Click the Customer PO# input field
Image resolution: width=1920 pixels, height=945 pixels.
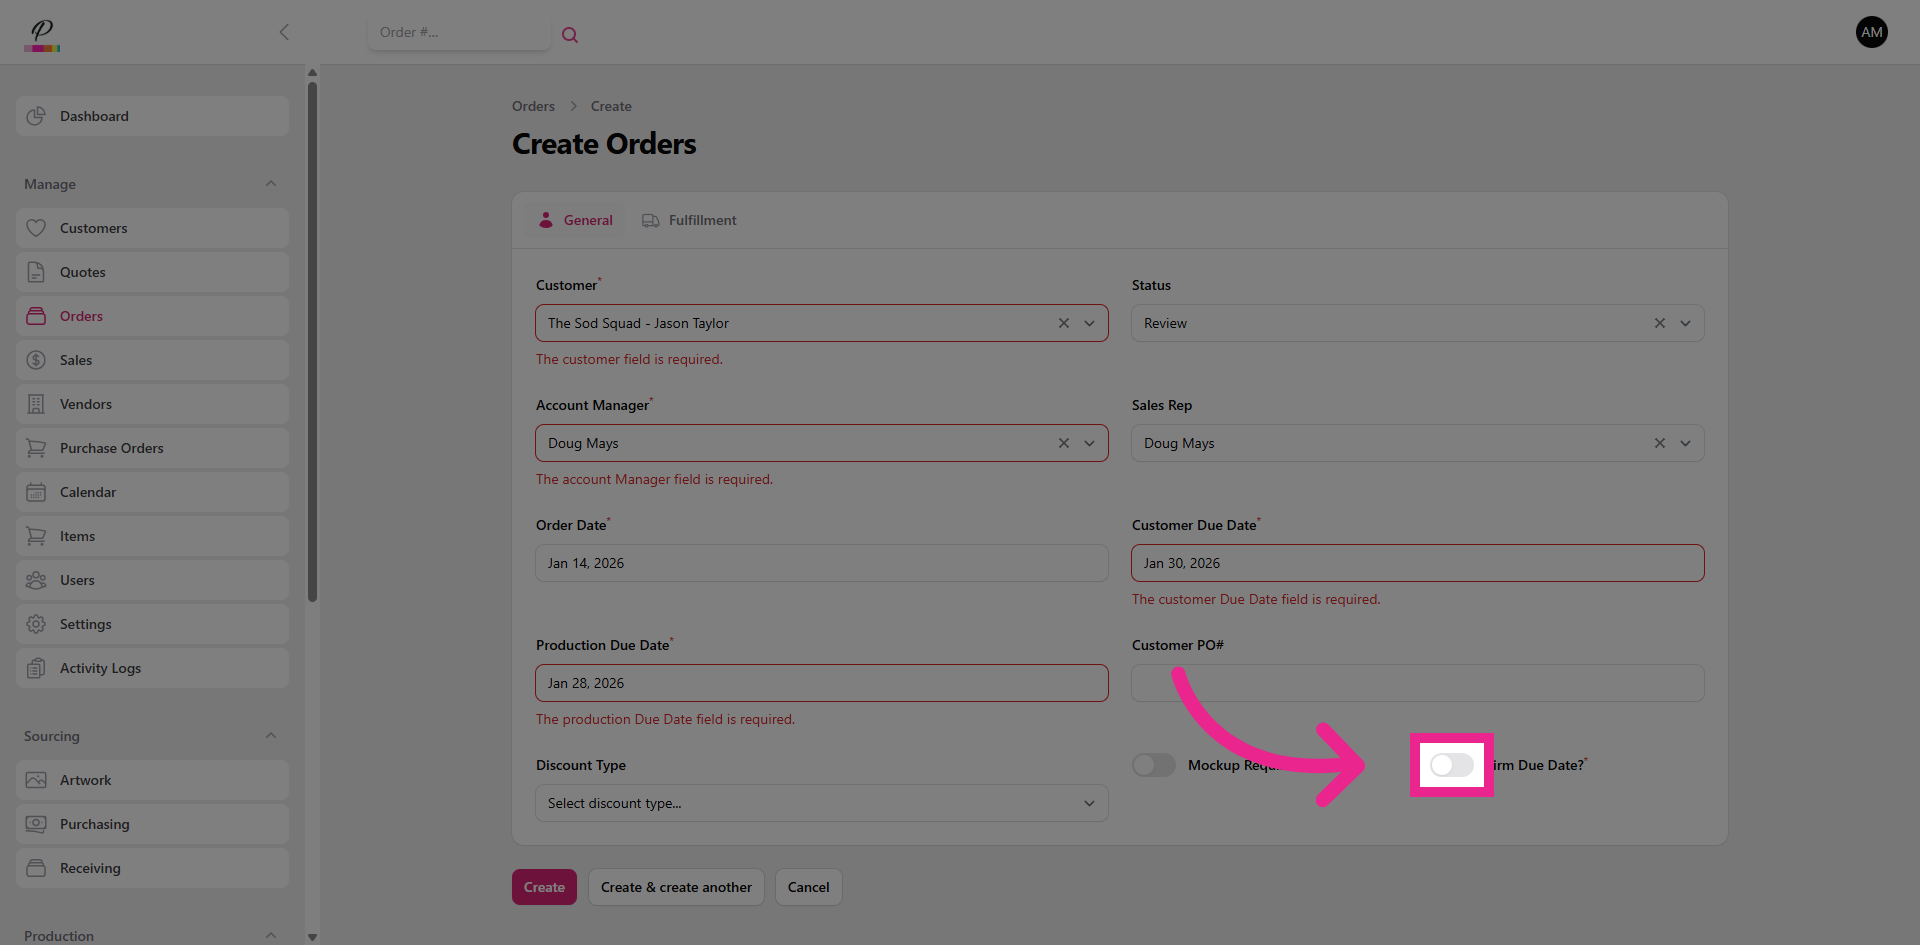[1417, 683]
